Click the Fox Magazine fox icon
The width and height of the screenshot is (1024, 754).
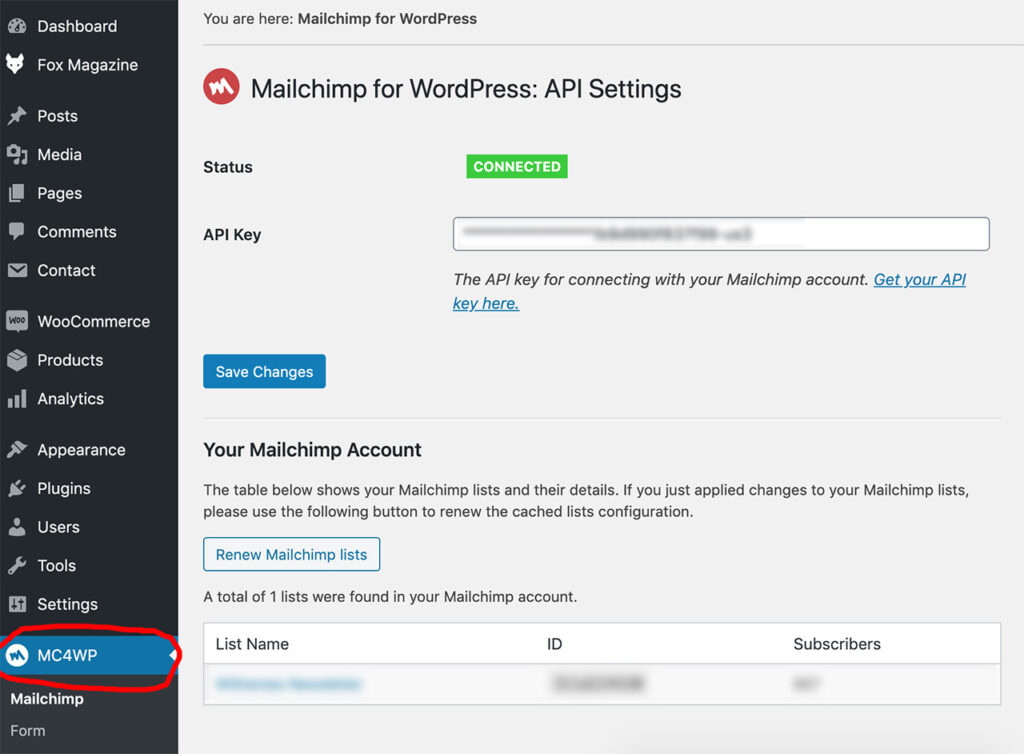coord(16,64)
